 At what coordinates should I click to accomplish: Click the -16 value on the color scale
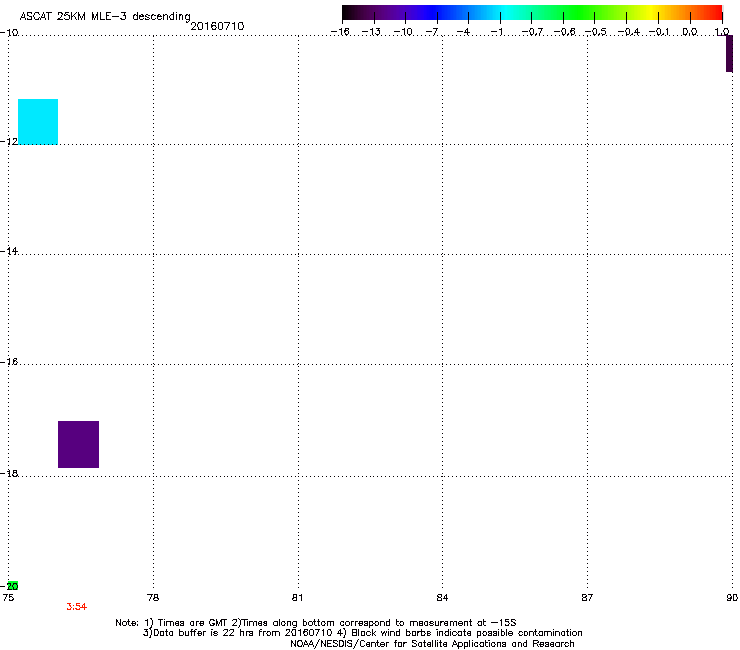pyautogui.click(x=340, y=32)
